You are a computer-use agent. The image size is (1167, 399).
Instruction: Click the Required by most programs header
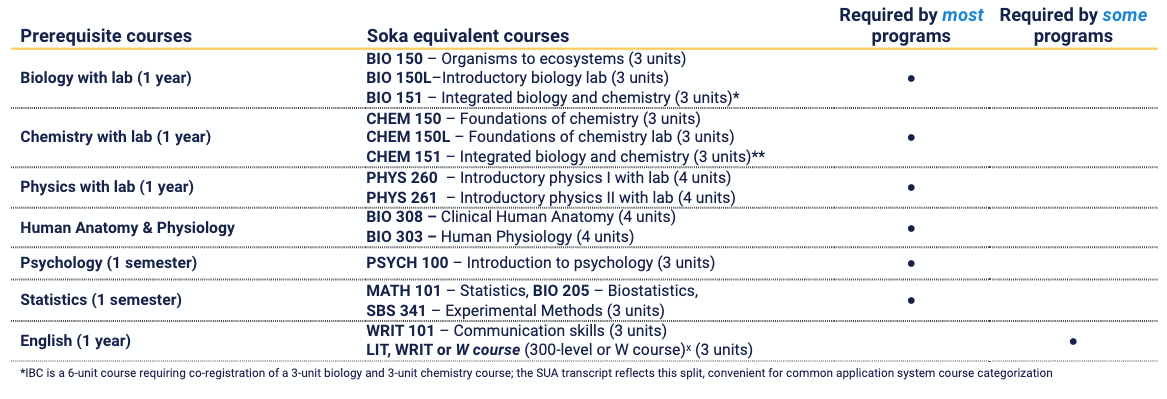(911, 25)
